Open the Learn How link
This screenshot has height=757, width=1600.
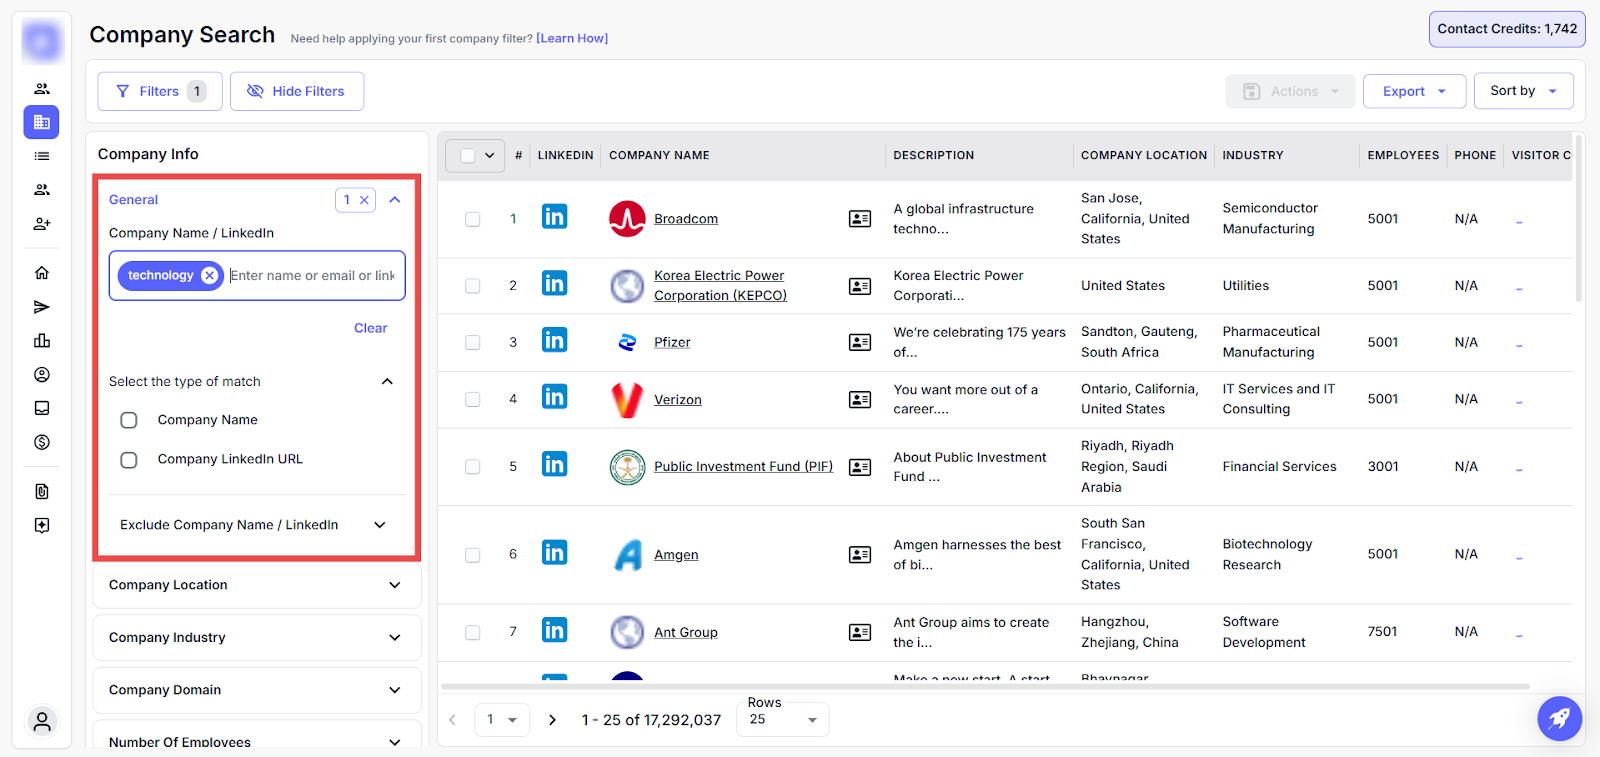[x=572, y=38]
